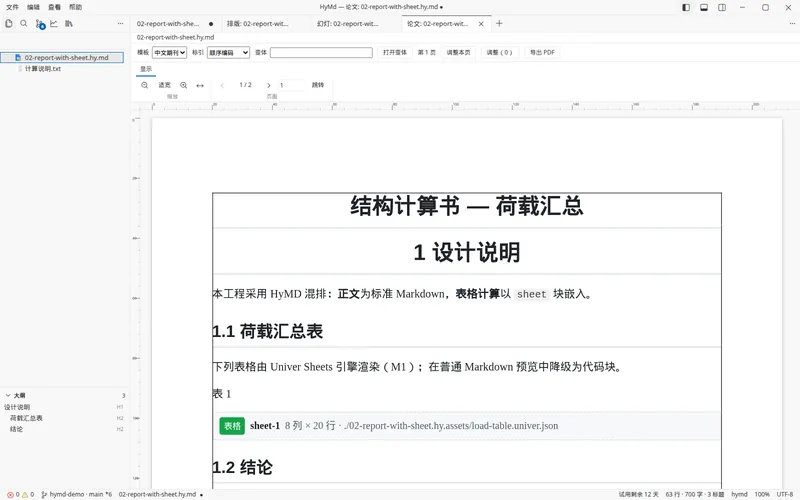Collapse the 大纲 outline section
Screen dimensions: 800x500
point(8,395)
